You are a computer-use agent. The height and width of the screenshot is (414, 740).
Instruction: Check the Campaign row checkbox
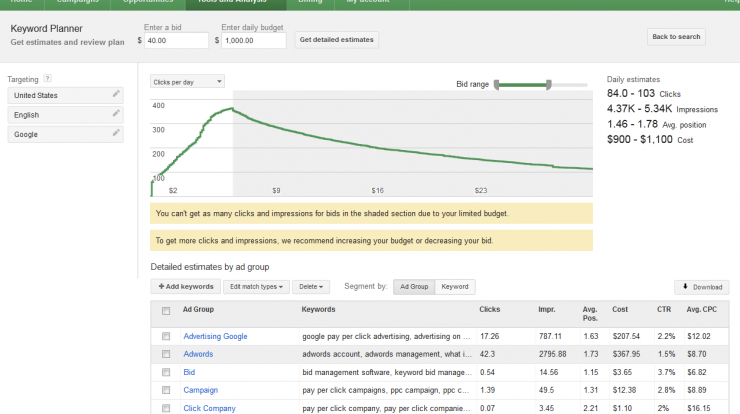pos(166,390)
